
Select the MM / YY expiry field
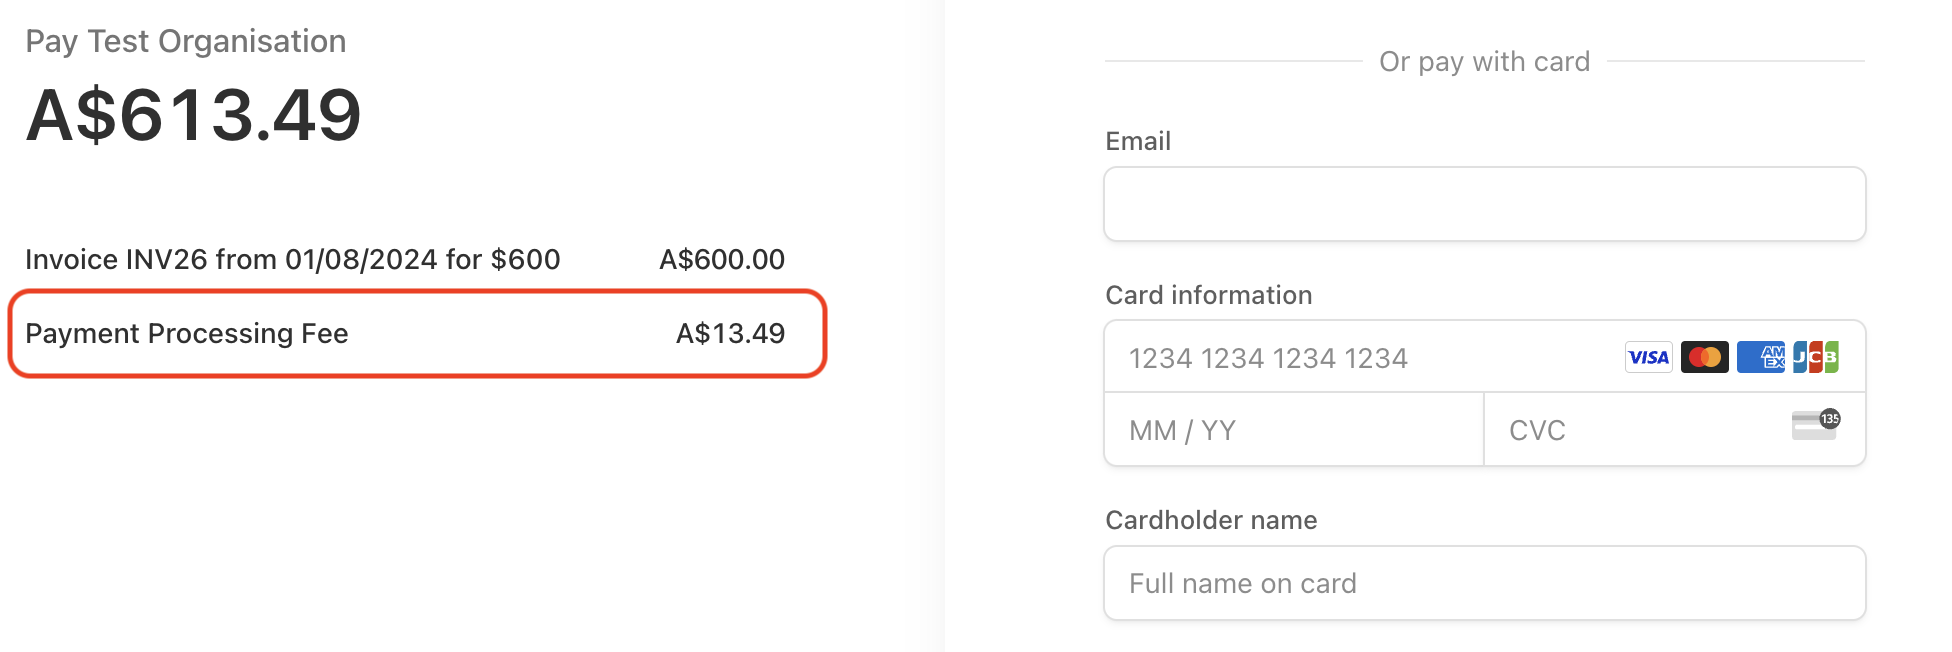click(1293, 430)
